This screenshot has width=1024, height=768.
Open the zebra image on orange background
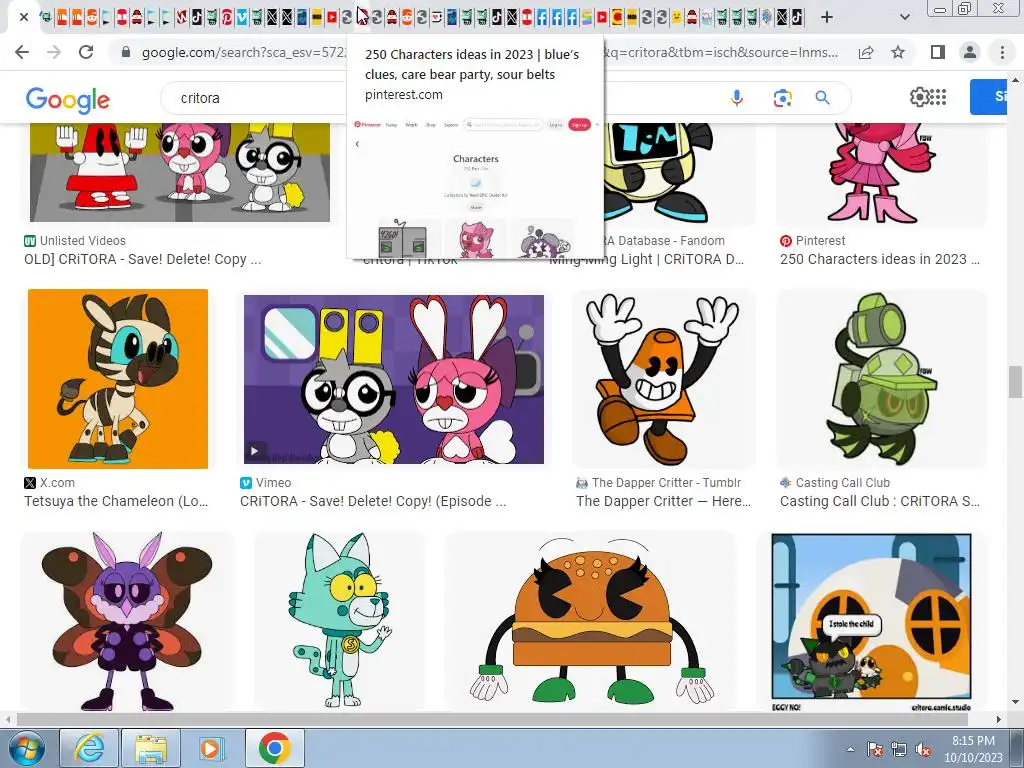pos(118,379)
